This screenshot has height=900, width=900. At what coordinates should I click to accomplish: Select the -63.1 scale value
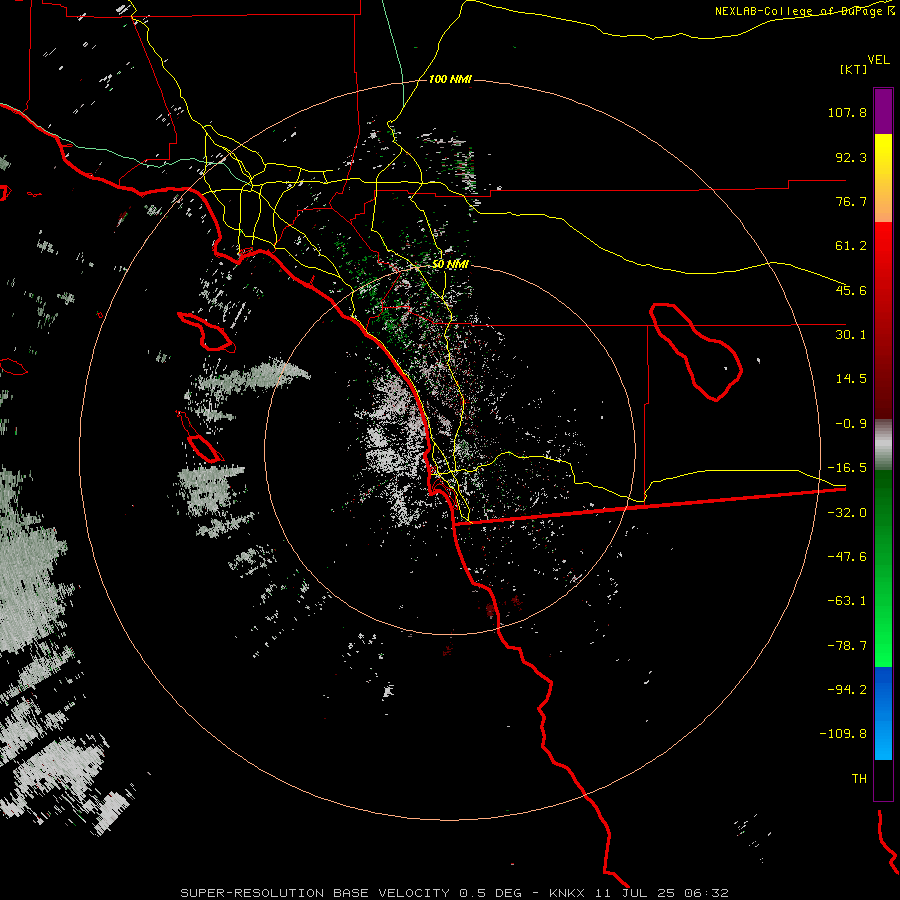coord(847,601)
